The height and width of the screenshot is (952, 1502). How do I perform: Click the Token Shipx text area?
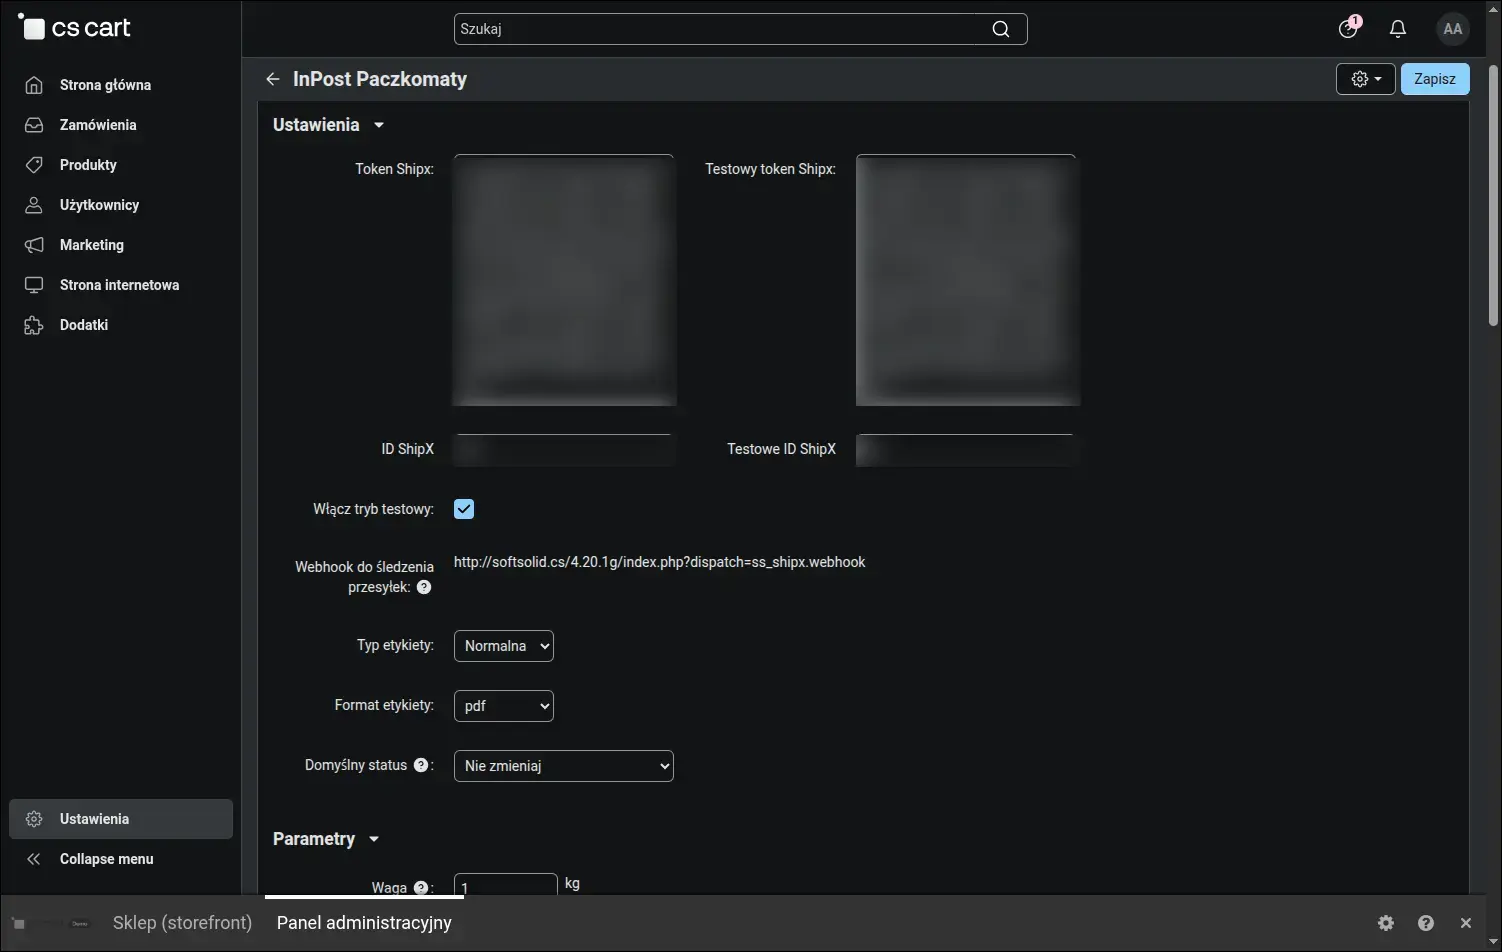tap(564, 280)
